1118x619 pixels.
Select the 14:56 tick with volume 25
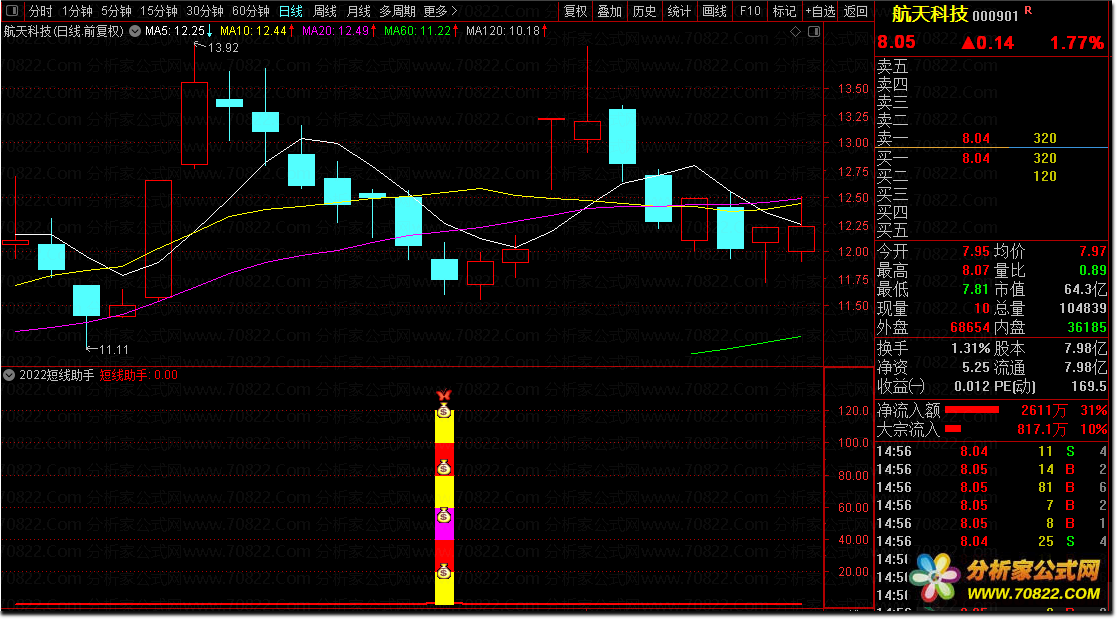(992, 541)
